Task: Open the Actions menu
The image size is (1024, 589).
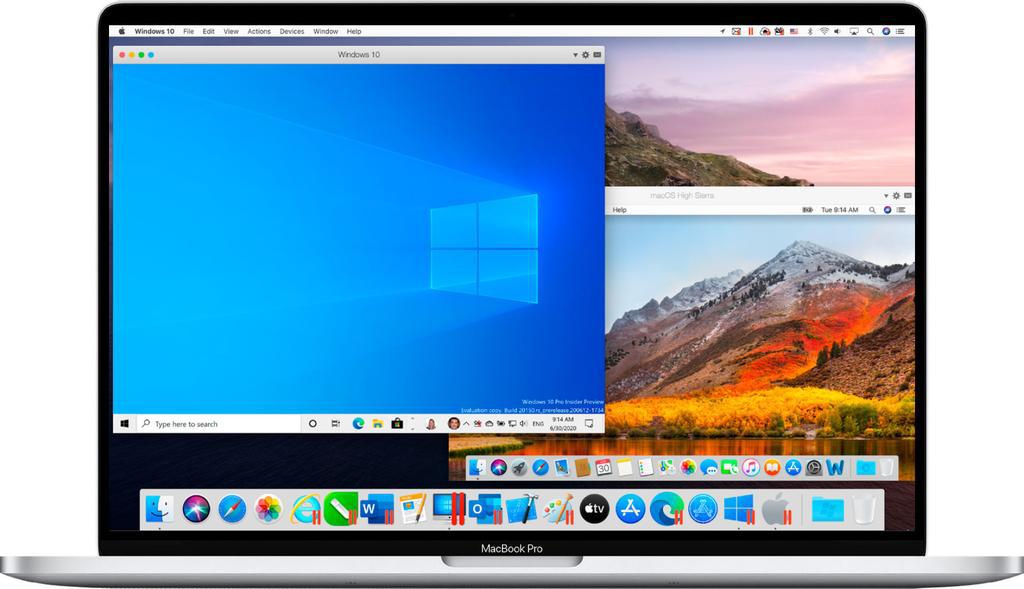Action: tap(259, 31)
